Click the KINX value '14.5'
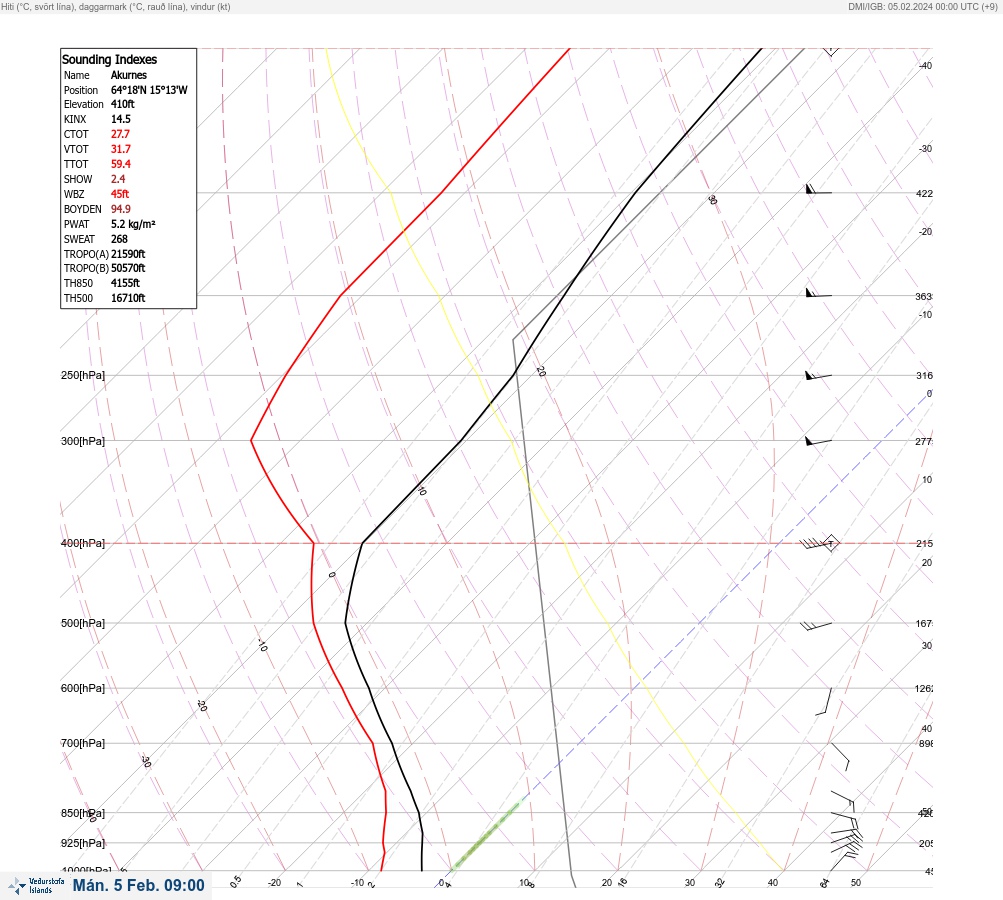This screenshot has height=900, width=1003. (x=120, y=119)
